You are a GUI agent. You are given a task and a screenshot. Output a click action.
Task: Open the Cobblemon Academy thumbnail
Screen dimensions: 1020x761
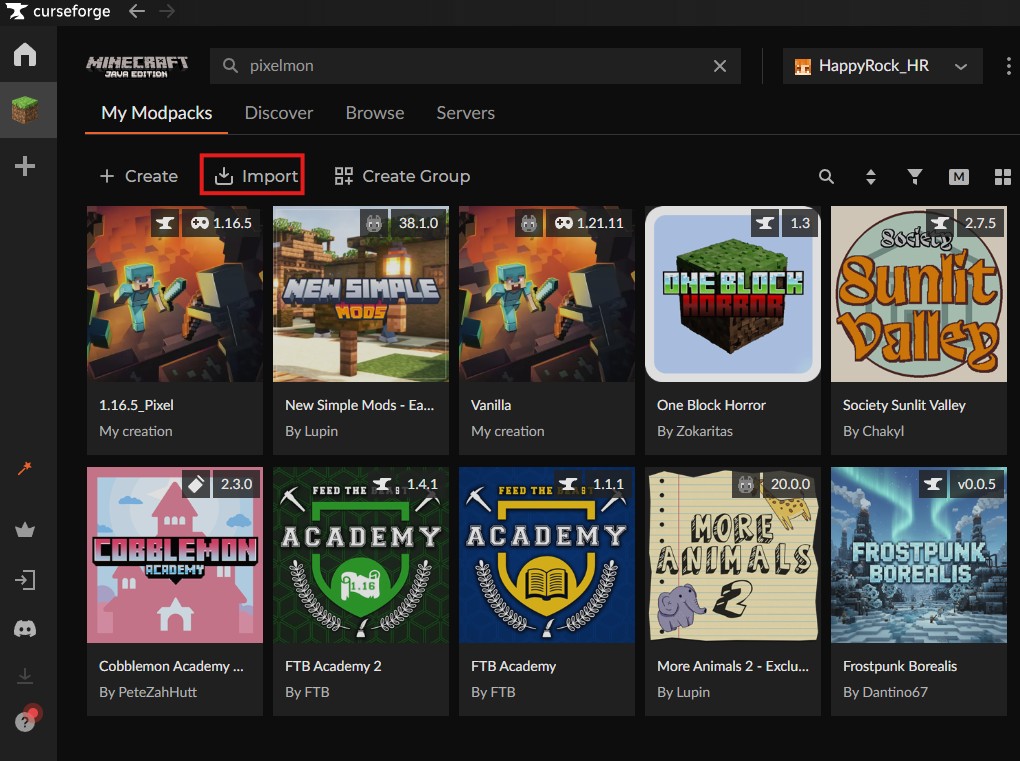coord(175,555)
